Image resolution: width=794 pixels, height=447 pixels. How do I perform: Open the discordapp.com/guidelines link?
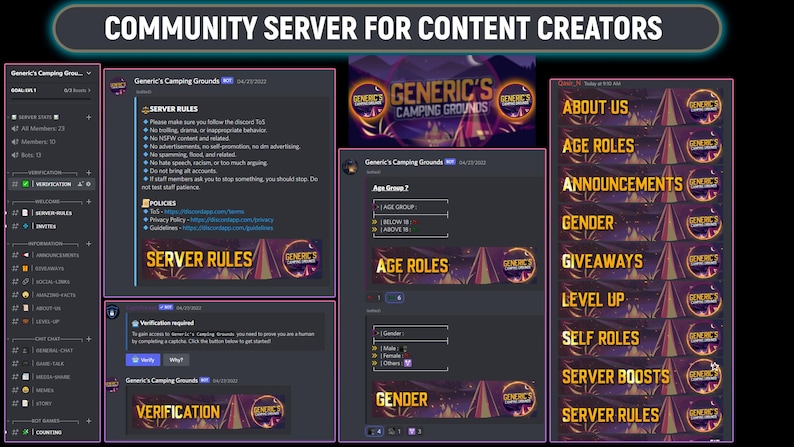coord(228,228)
